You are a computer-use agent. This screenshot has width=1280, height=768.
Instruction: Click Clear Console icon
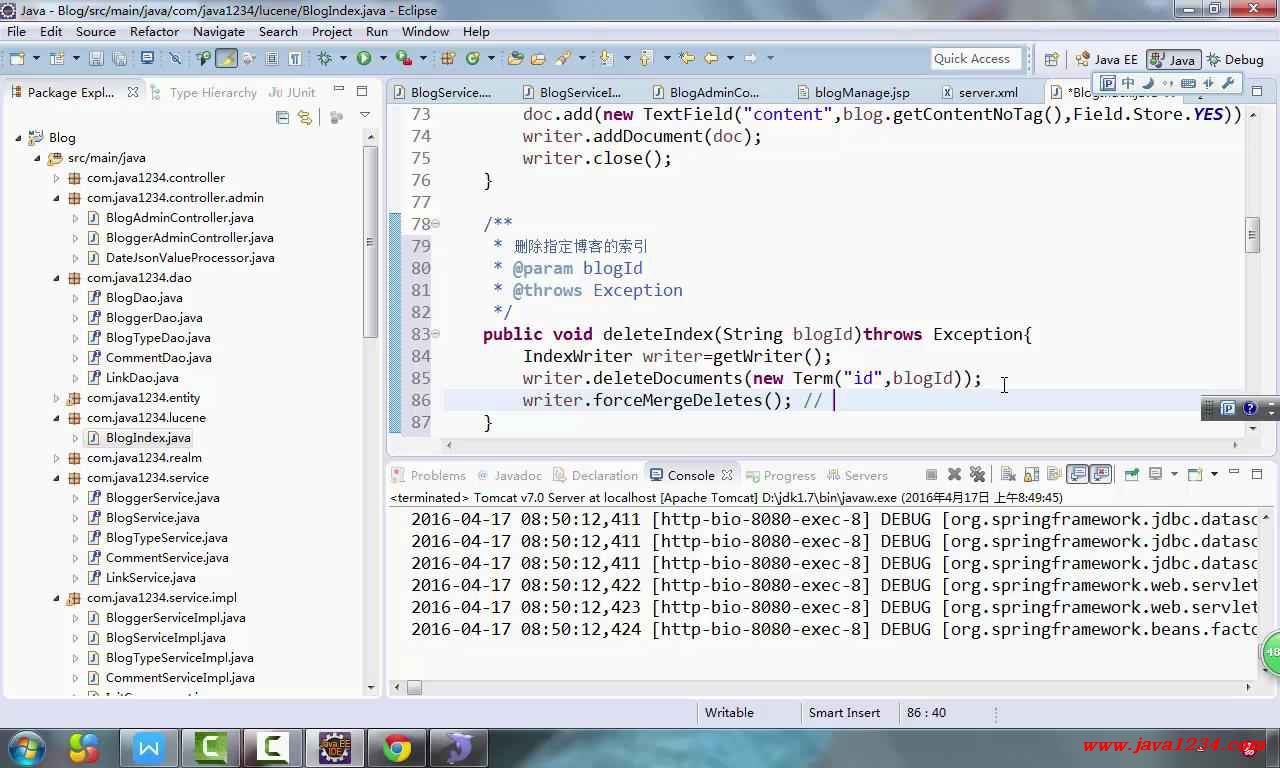click(1008, 475)
